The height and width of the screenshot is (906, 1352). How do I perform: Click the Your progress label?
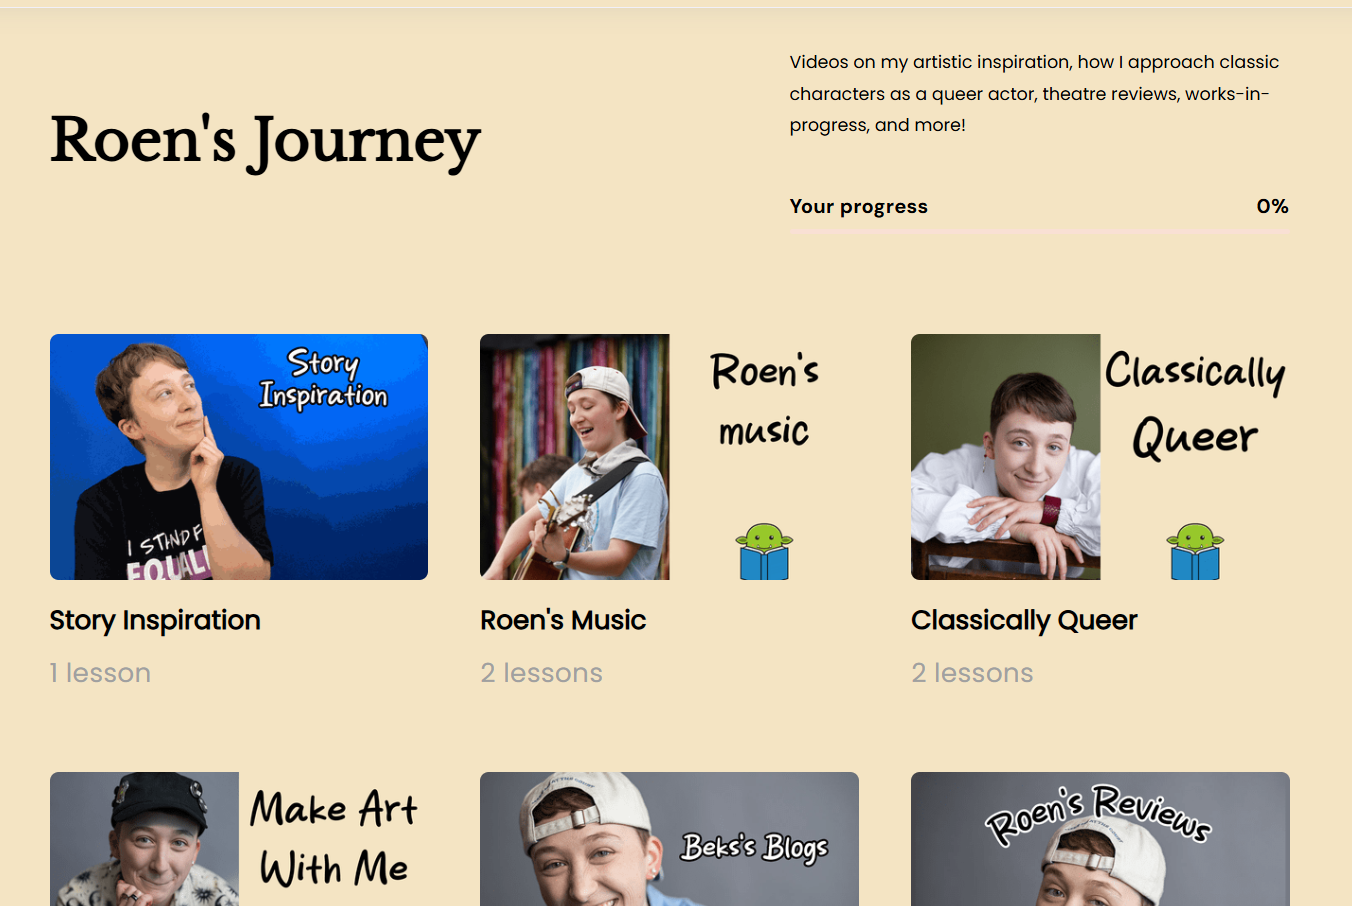(x=859, y=207)
